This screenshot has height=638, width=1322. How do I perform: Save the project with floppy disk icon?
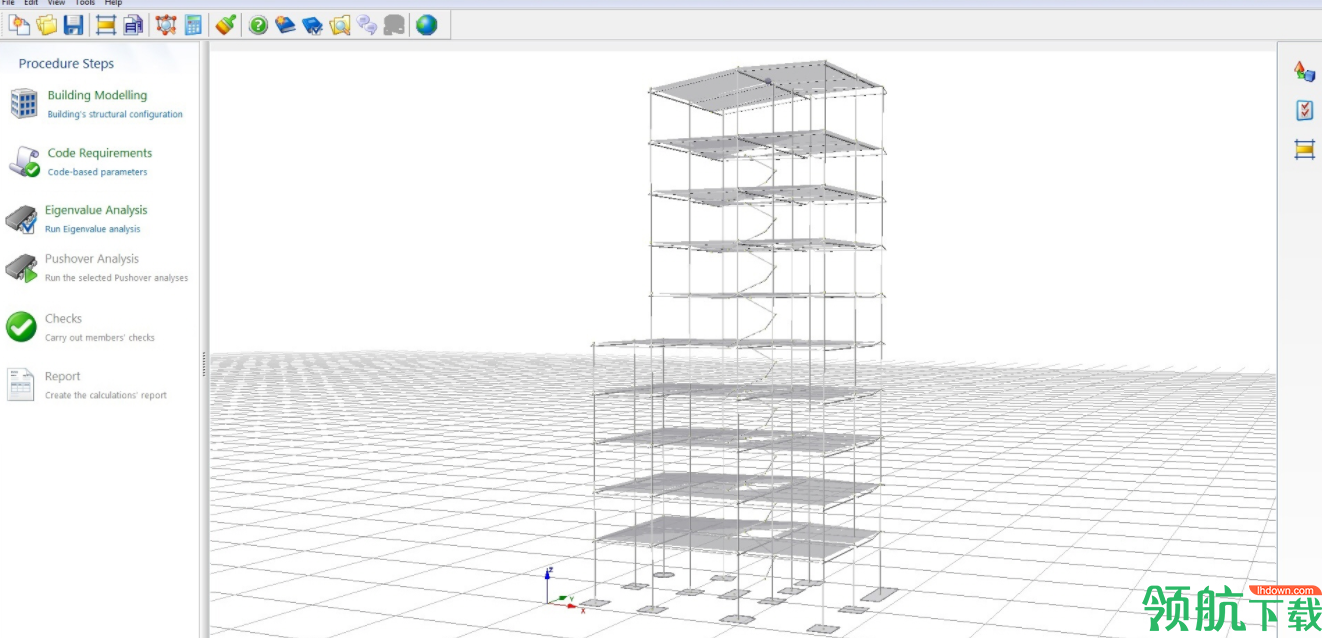coord(74,25)
